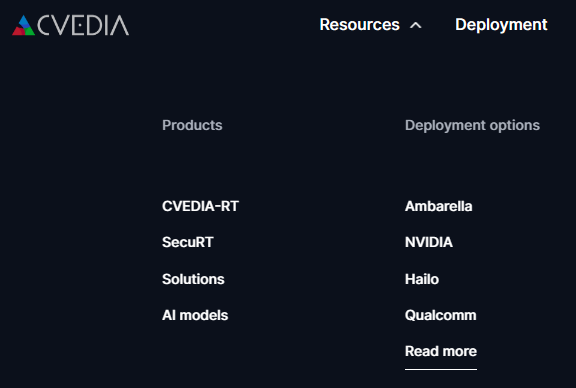Go to the SecuRT product link
Image resolution: width=576 pixels, height=388 pixels.
(188, 242)
